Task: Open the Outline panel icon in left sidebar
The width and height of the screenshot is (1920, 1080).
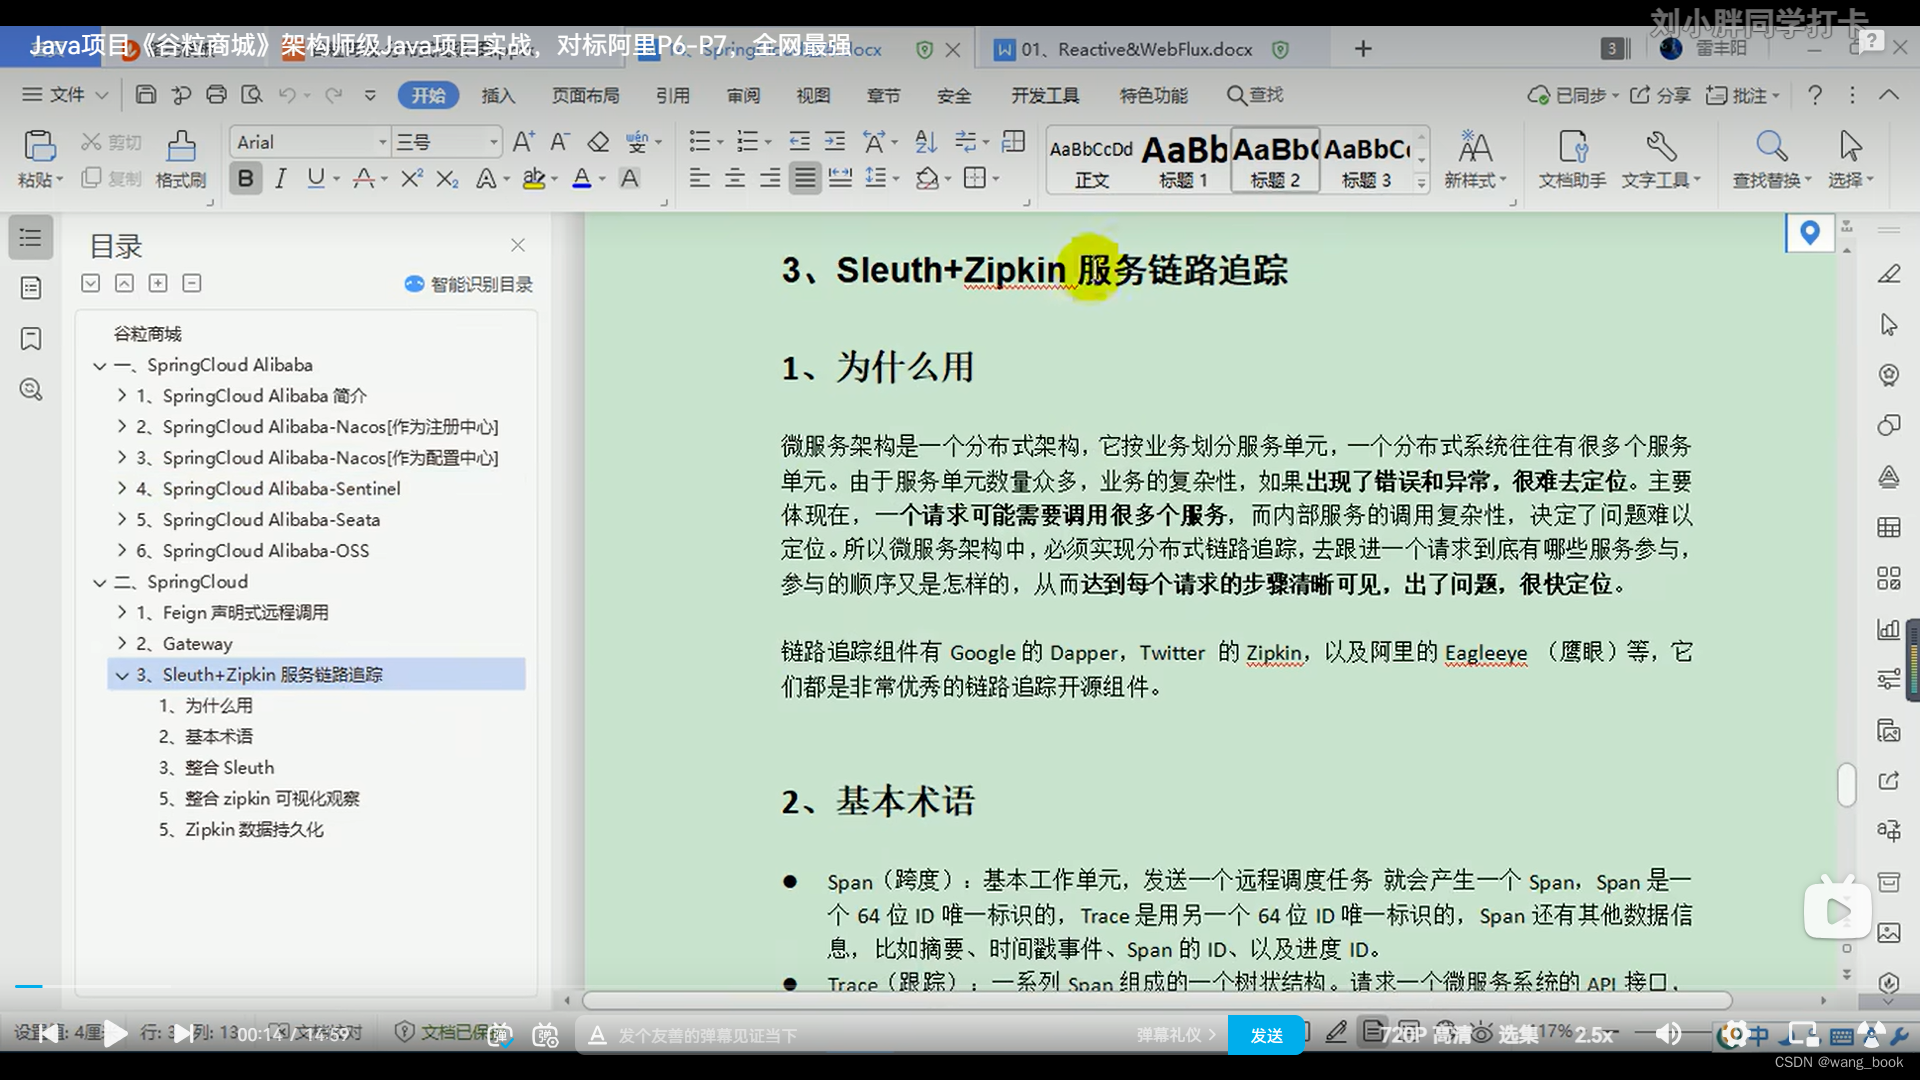Action: click(31, 238)
